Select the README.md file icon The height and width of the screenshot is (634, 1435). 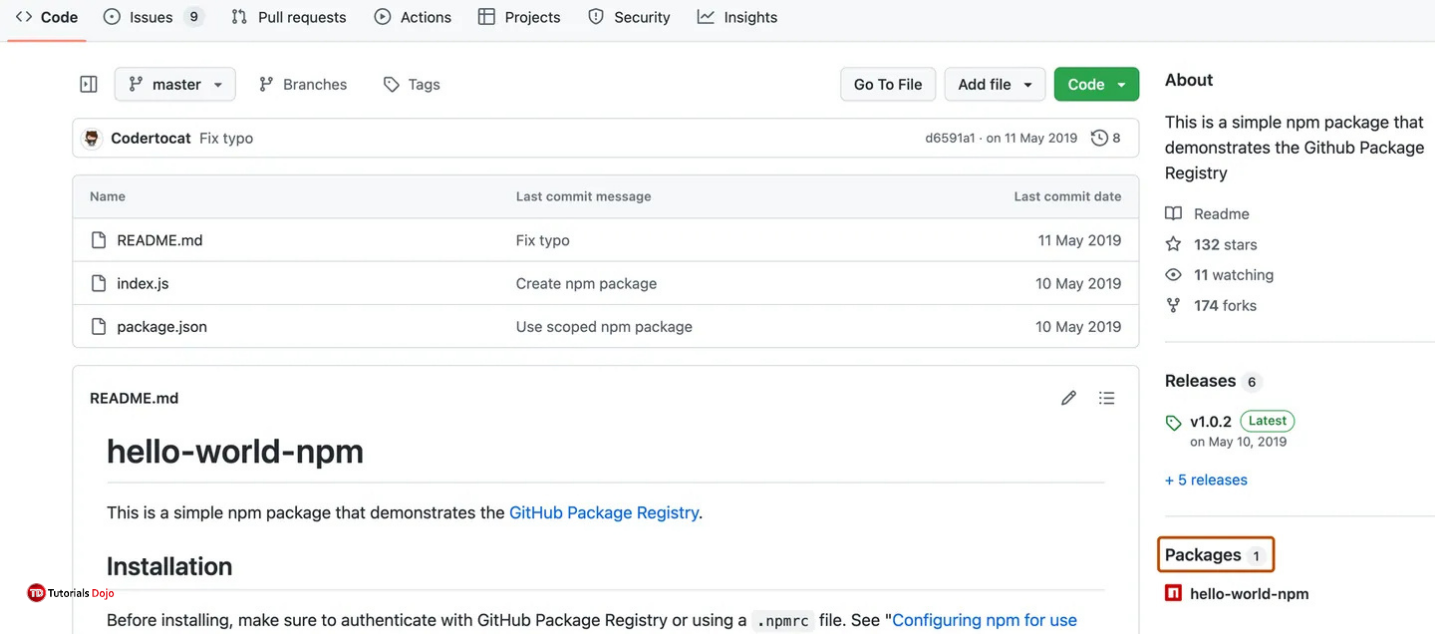(98, 240)
